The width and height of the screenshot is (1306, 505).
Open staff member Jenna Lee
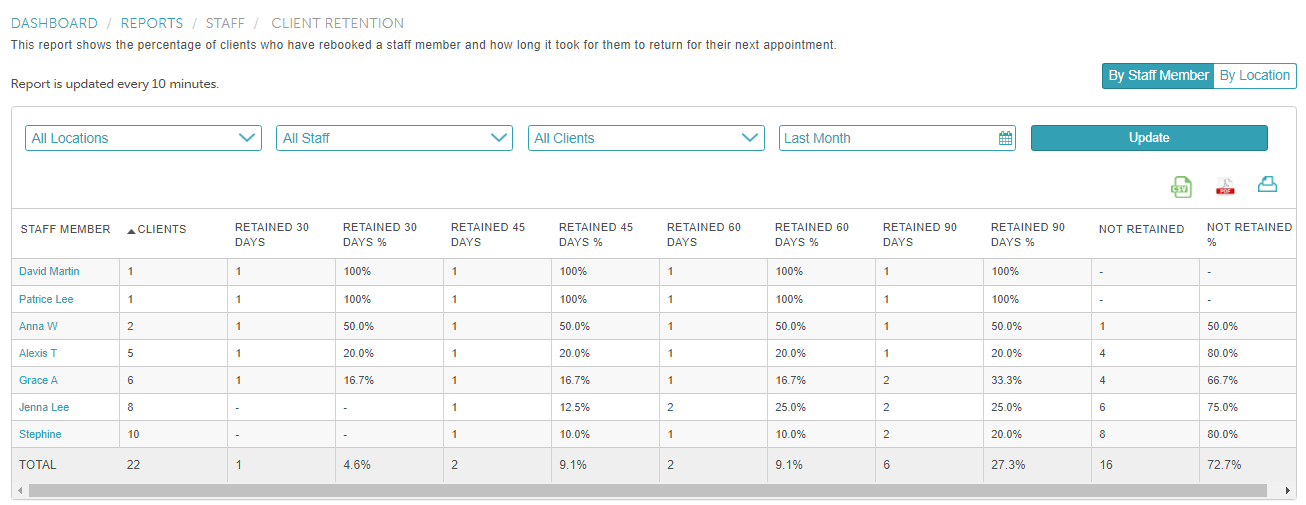(x=44, y=407)
